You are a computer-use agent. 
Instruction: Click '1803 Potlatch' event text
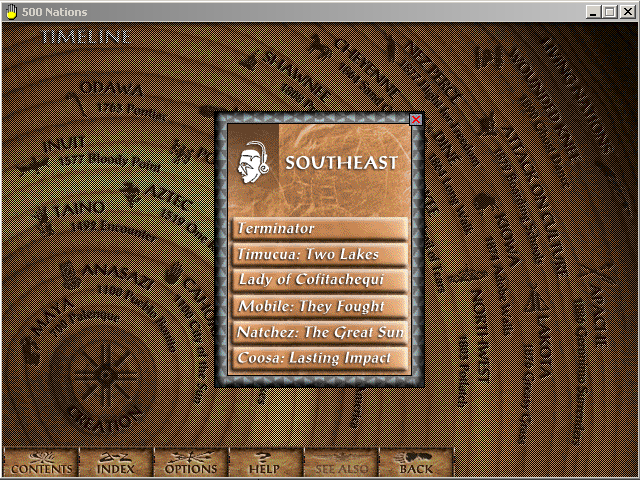462,371
